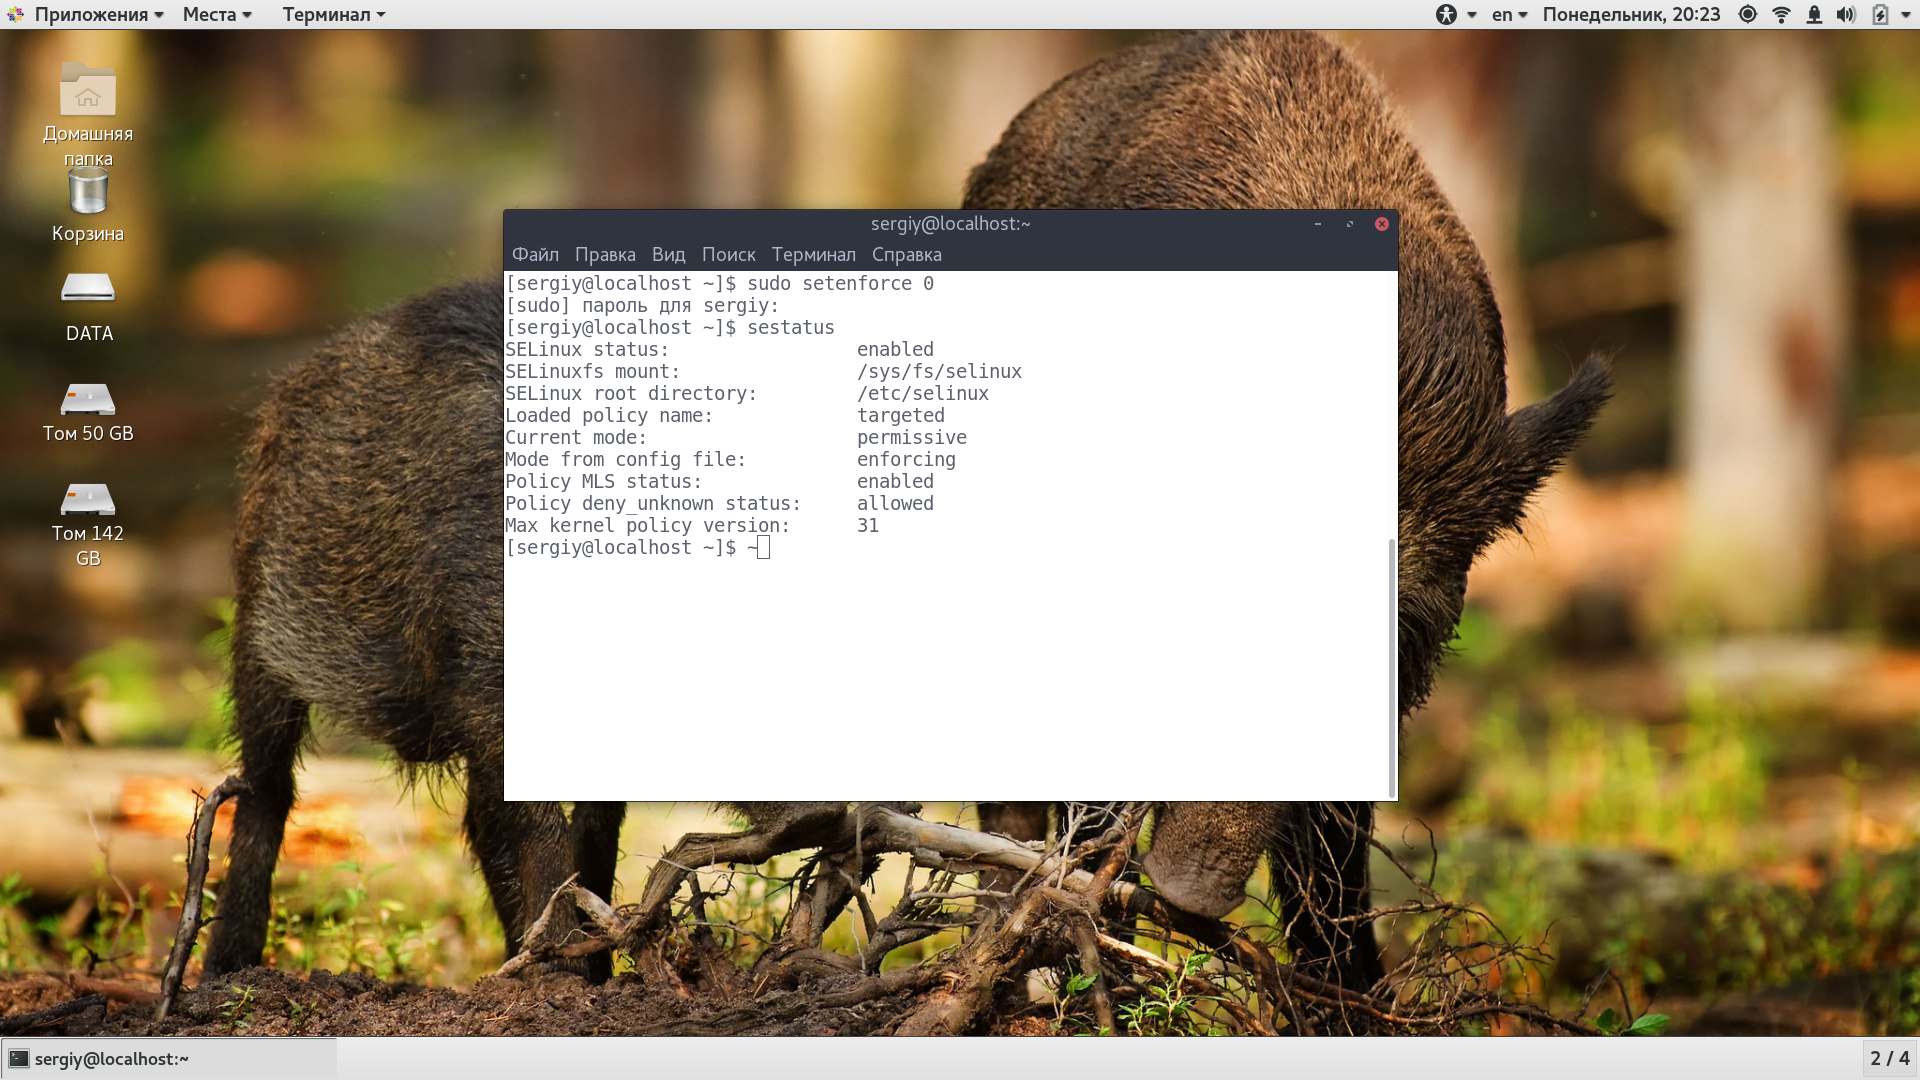
Task: Click the battery status icon
Action: click(x=1880, y=14)
